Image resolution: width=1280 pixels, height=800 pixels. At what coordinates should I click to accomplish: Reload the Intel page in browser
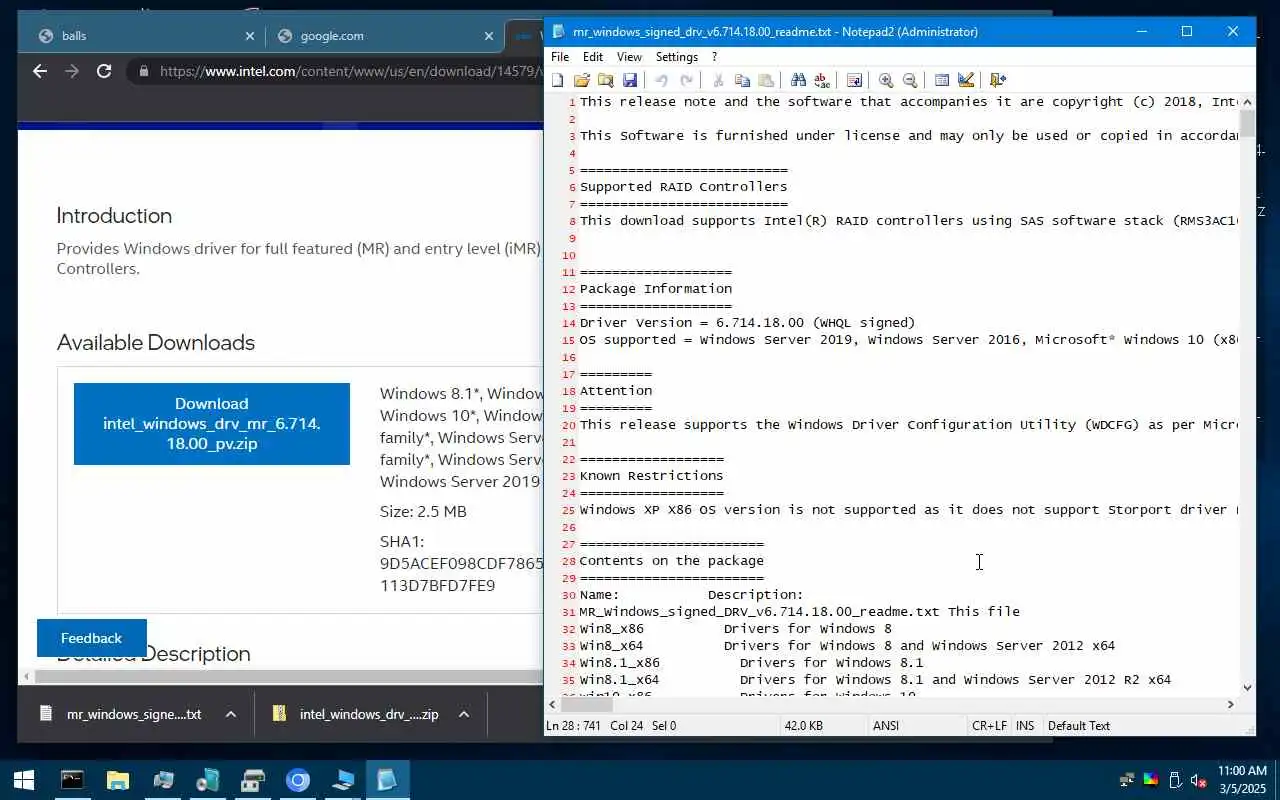[104, 71]
